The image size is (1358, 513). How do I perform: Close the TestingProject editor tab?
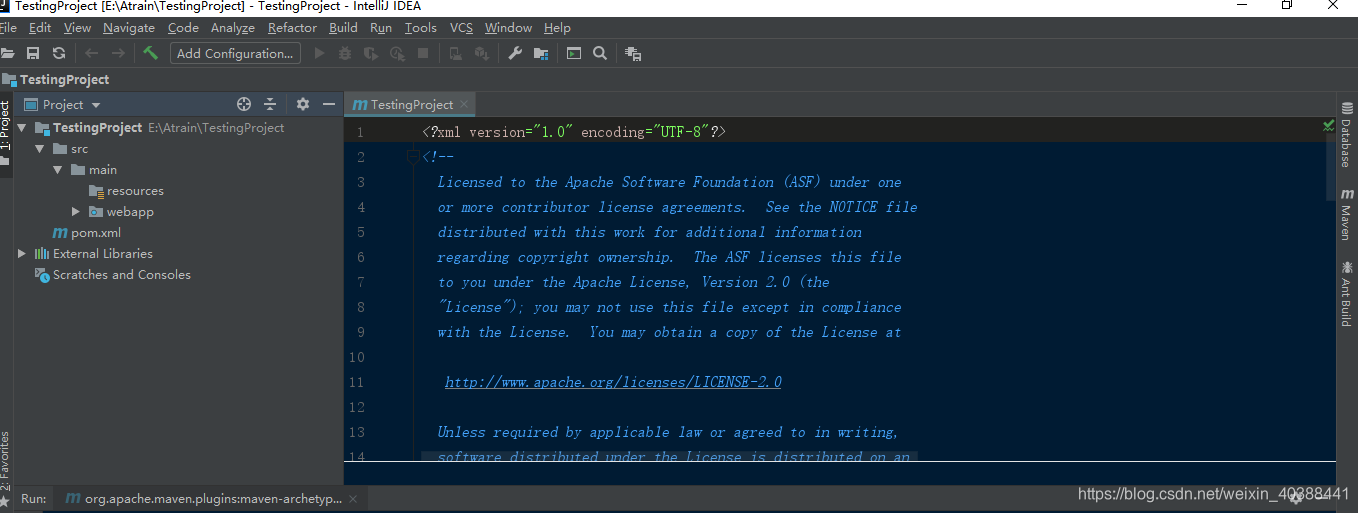pyautogui.click(x=465, y=104)
